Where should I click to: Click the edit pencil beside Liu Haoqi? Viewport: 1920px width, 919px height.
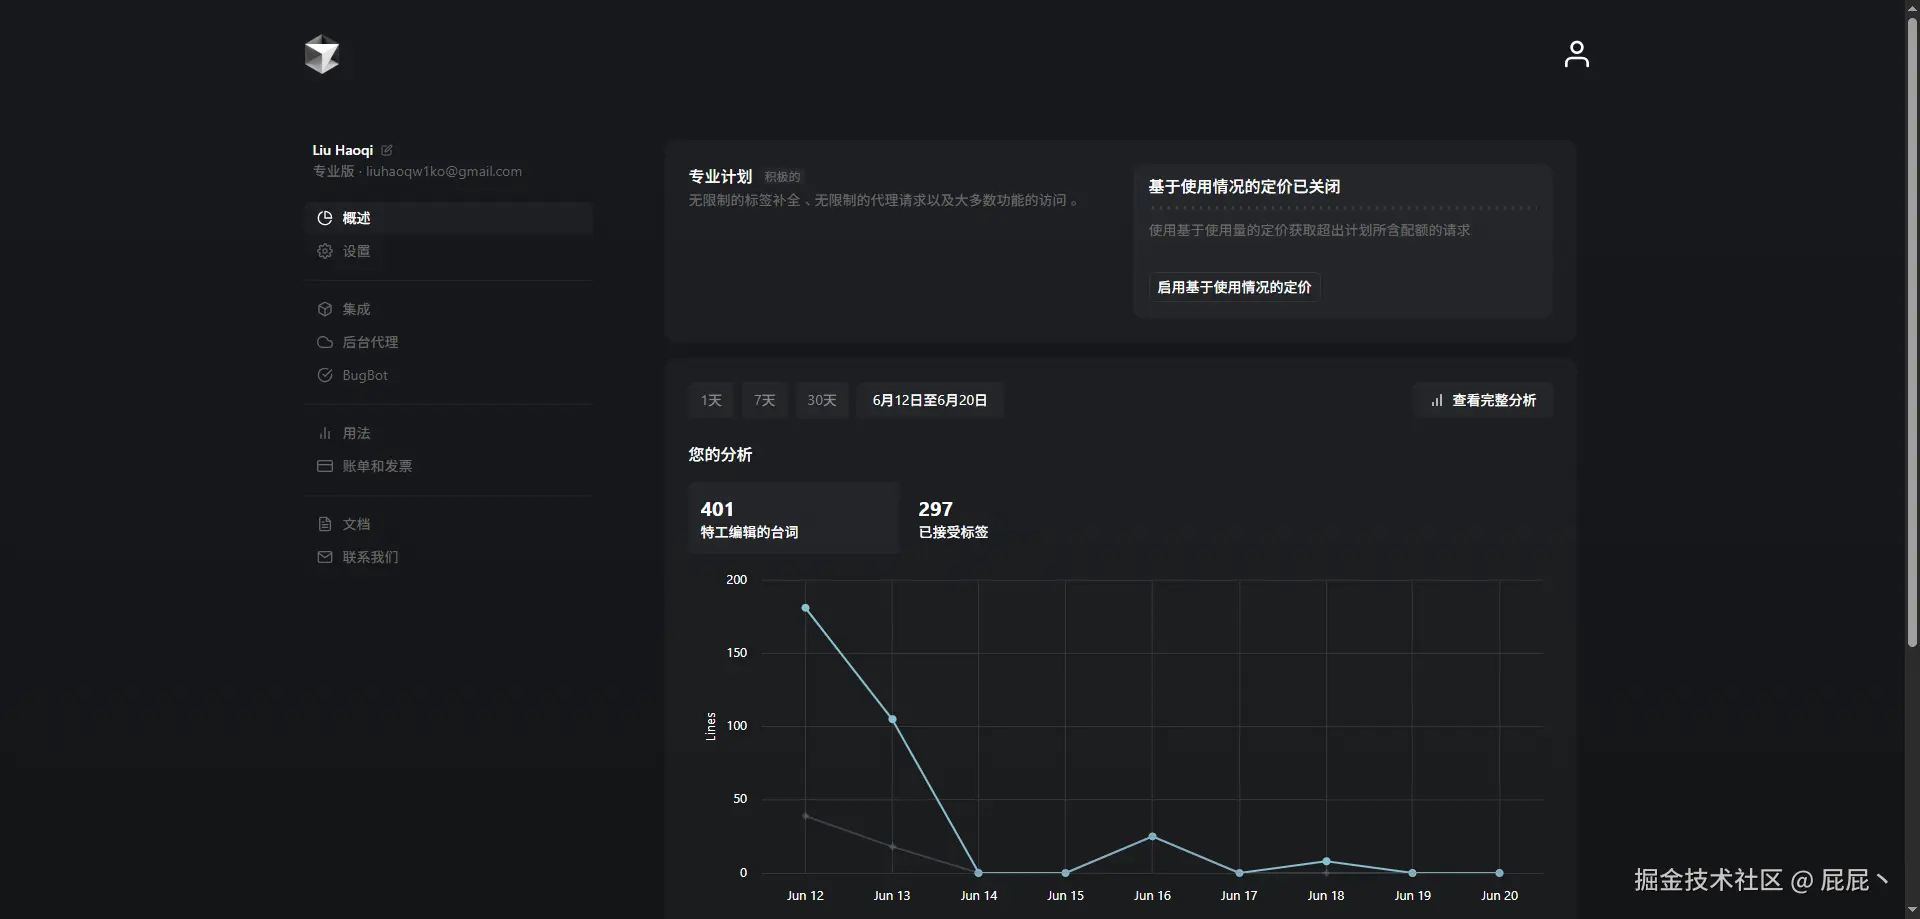click(x=387, y=150)
